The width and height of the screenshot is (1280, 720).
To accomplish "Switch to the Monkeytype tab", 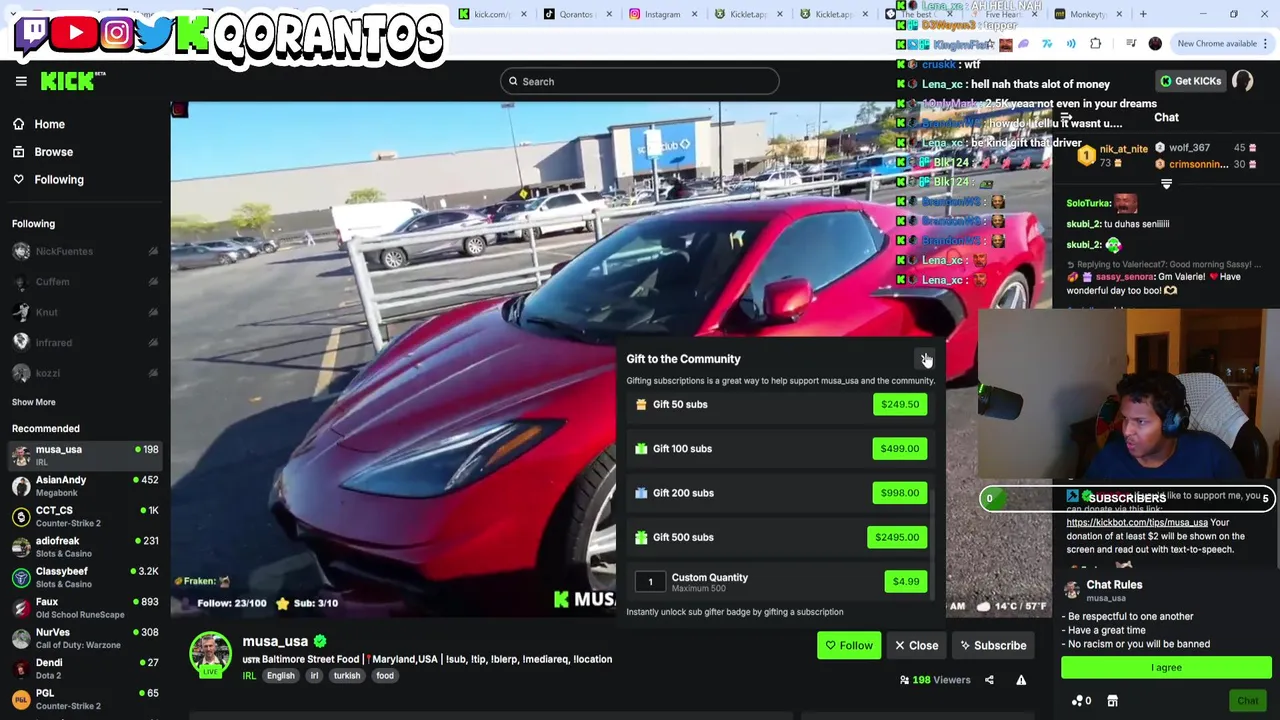I will pyautogui.click(x=1088, y=14).
